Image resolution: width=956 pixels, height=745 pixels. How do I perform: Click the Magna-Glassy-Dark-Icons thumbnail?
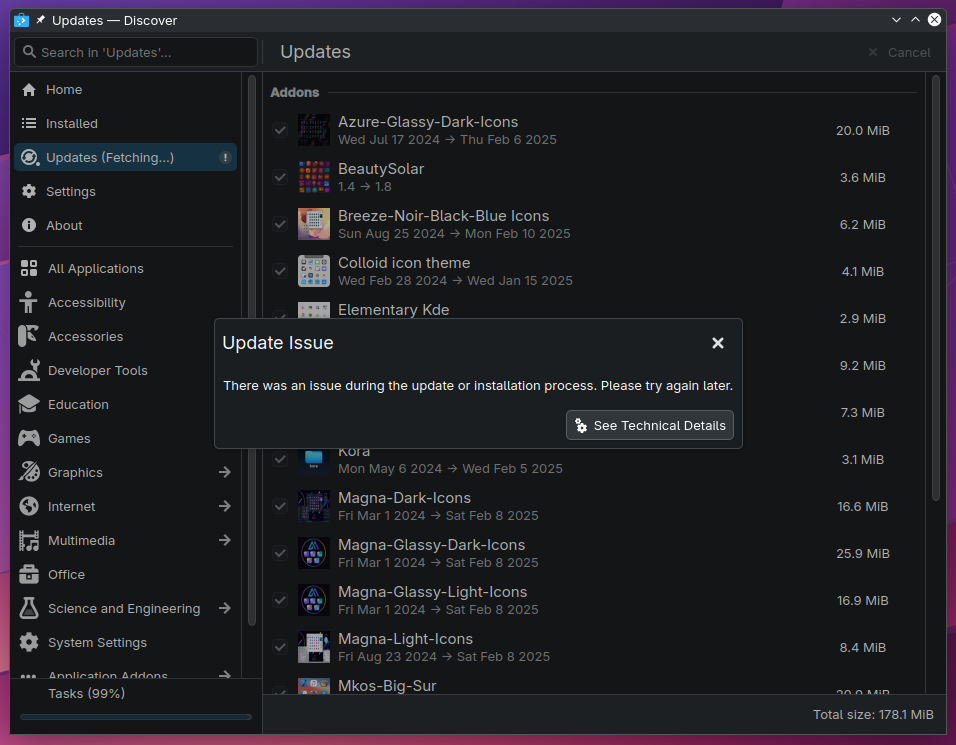tap(314, 554)
